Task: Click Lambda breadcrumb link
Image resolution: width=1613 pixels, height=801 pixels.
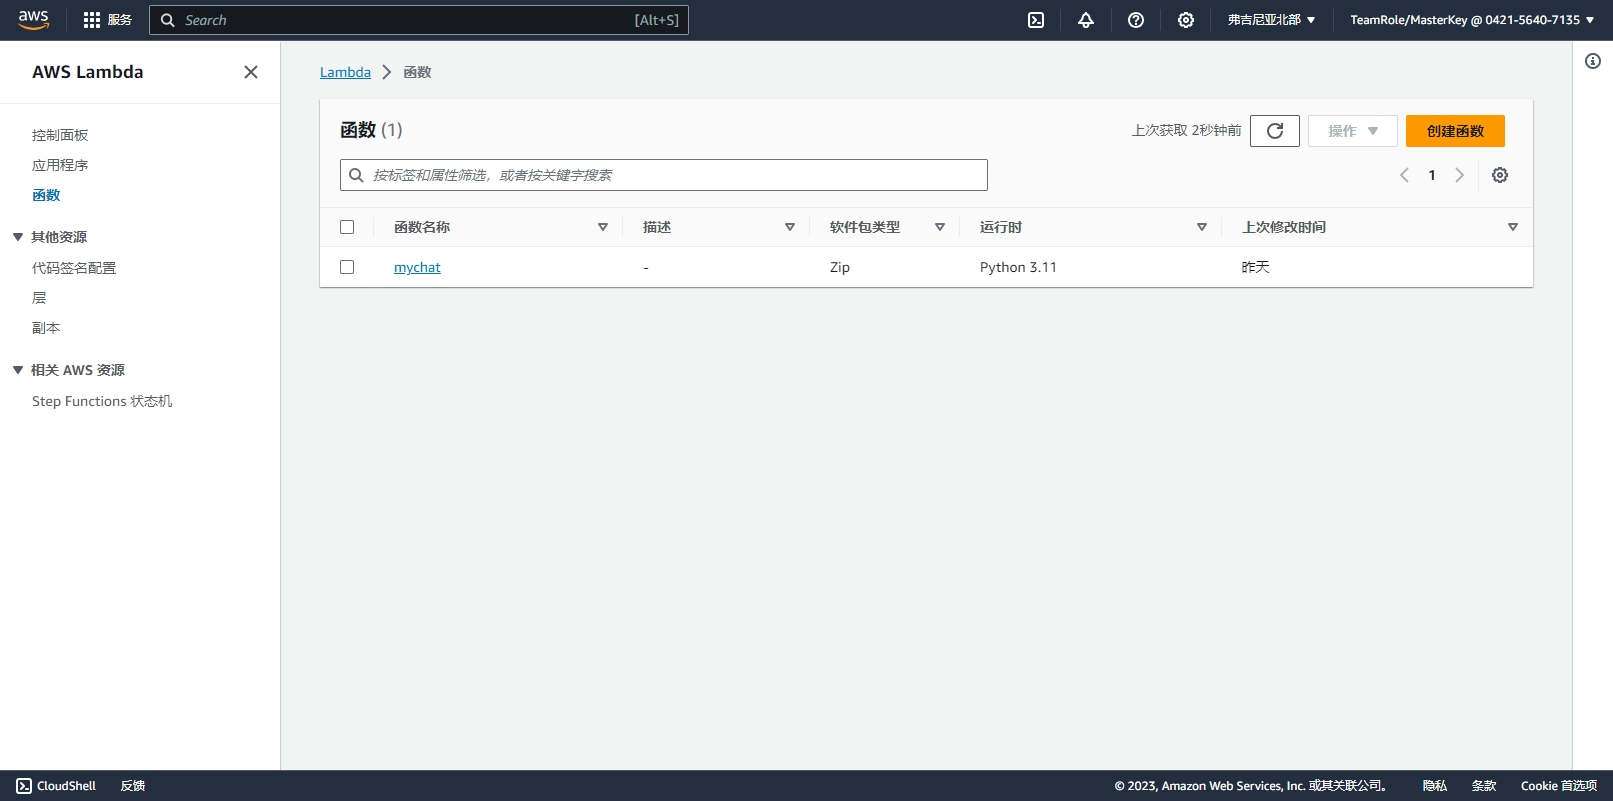Action: [x=345, y=72]
